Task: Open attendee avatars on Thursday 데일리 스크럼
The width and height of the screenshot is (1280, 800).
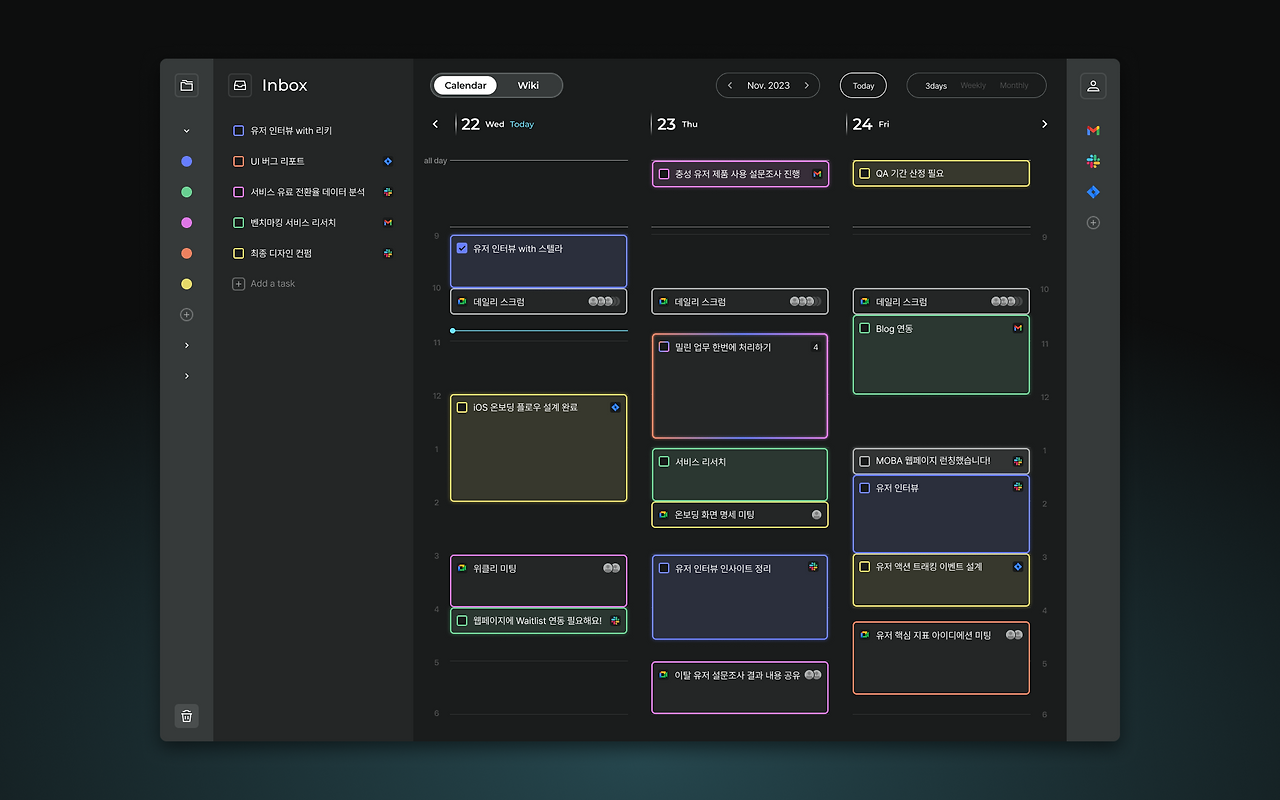Action: click(x=803, y=301)
